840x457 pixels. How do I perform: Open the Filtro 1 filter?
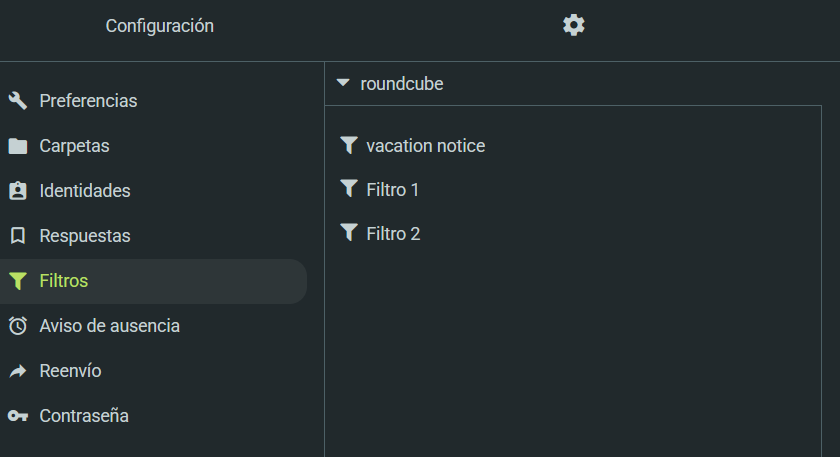click(x=393, y=190)
